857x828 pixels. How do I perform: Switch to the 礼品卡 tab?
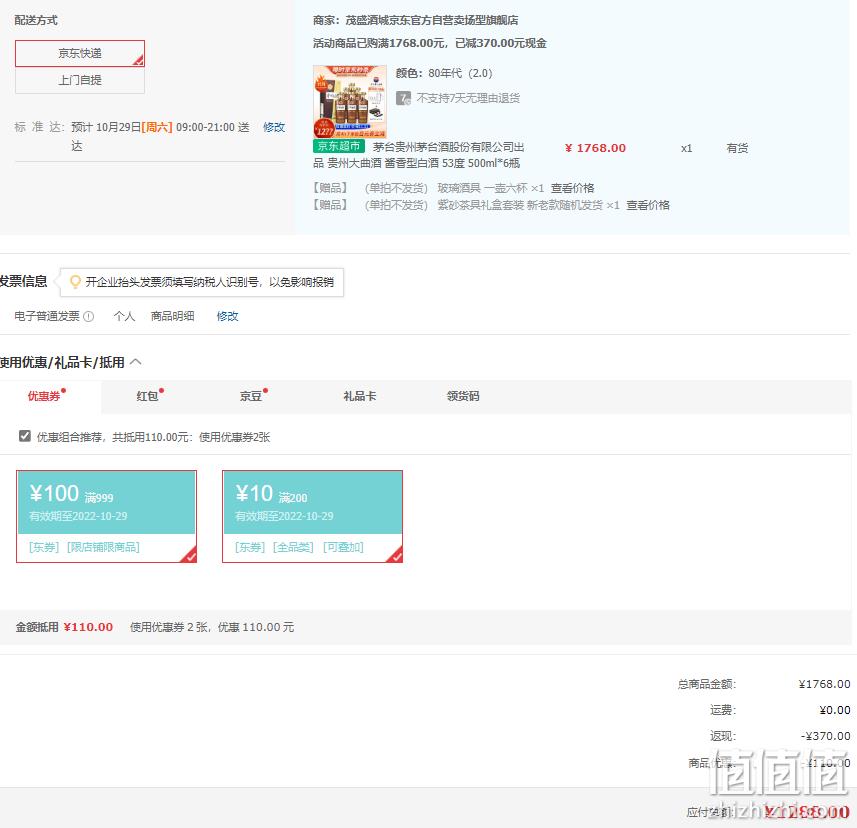click(360, 396)
